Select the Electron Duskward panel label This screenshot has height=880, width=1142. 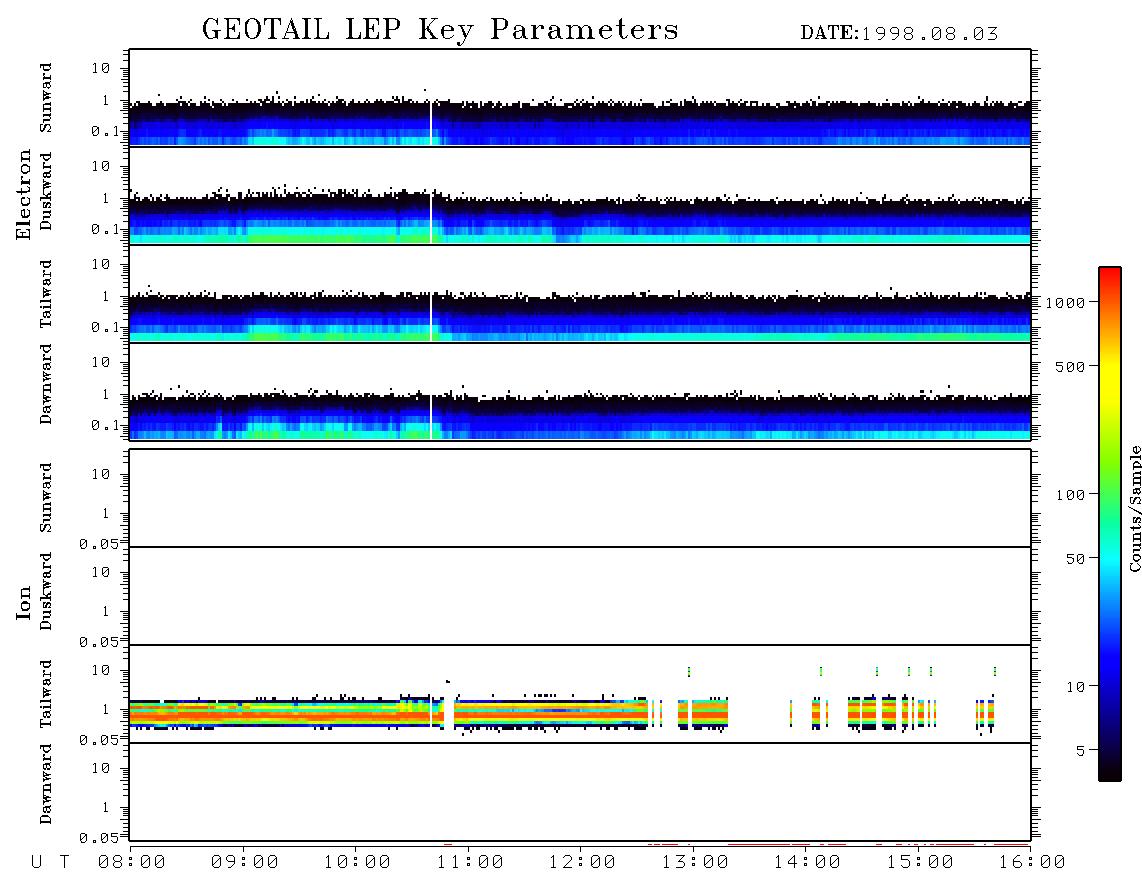click(x=46, y=191)
